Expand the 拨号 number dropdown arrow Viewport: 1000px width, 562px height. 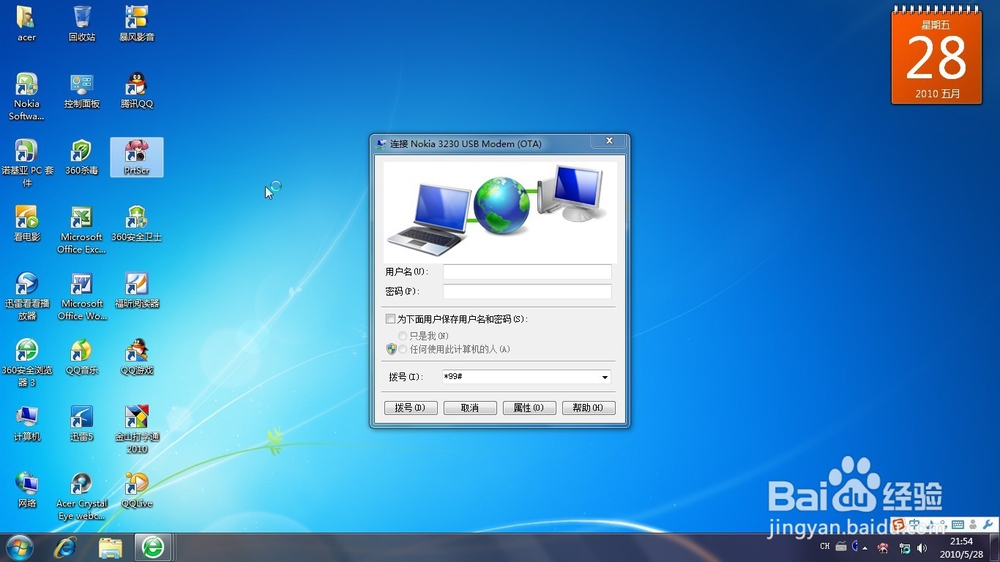[605, 377]
